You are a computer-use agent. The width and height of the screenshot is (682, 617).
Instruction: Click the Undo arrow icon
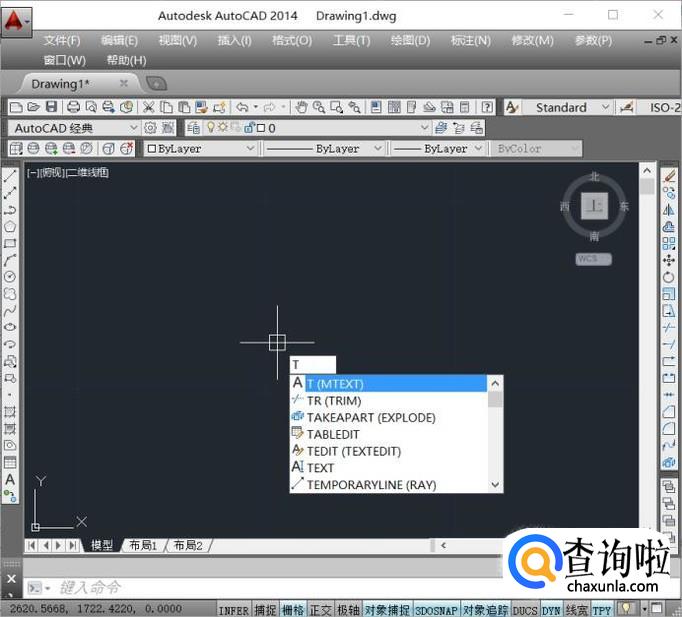tap(241, 107)
